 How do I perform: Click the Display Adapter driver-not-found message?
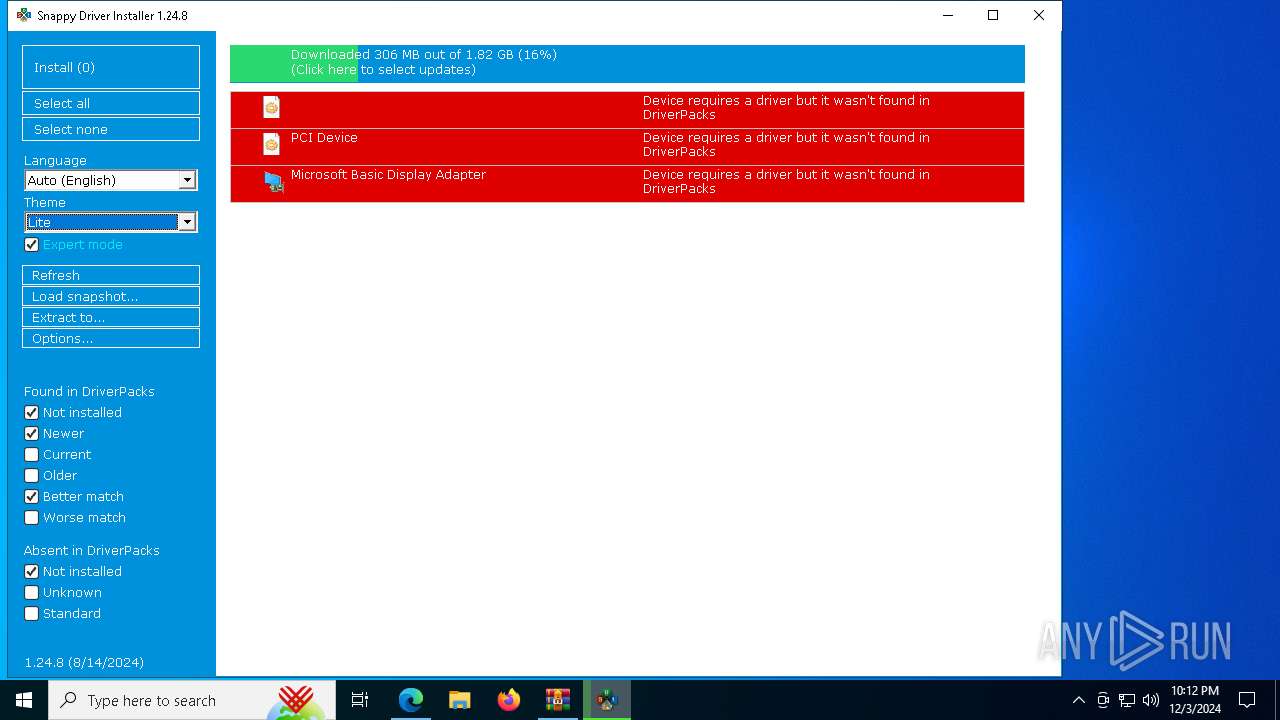(x=786, y=182)
